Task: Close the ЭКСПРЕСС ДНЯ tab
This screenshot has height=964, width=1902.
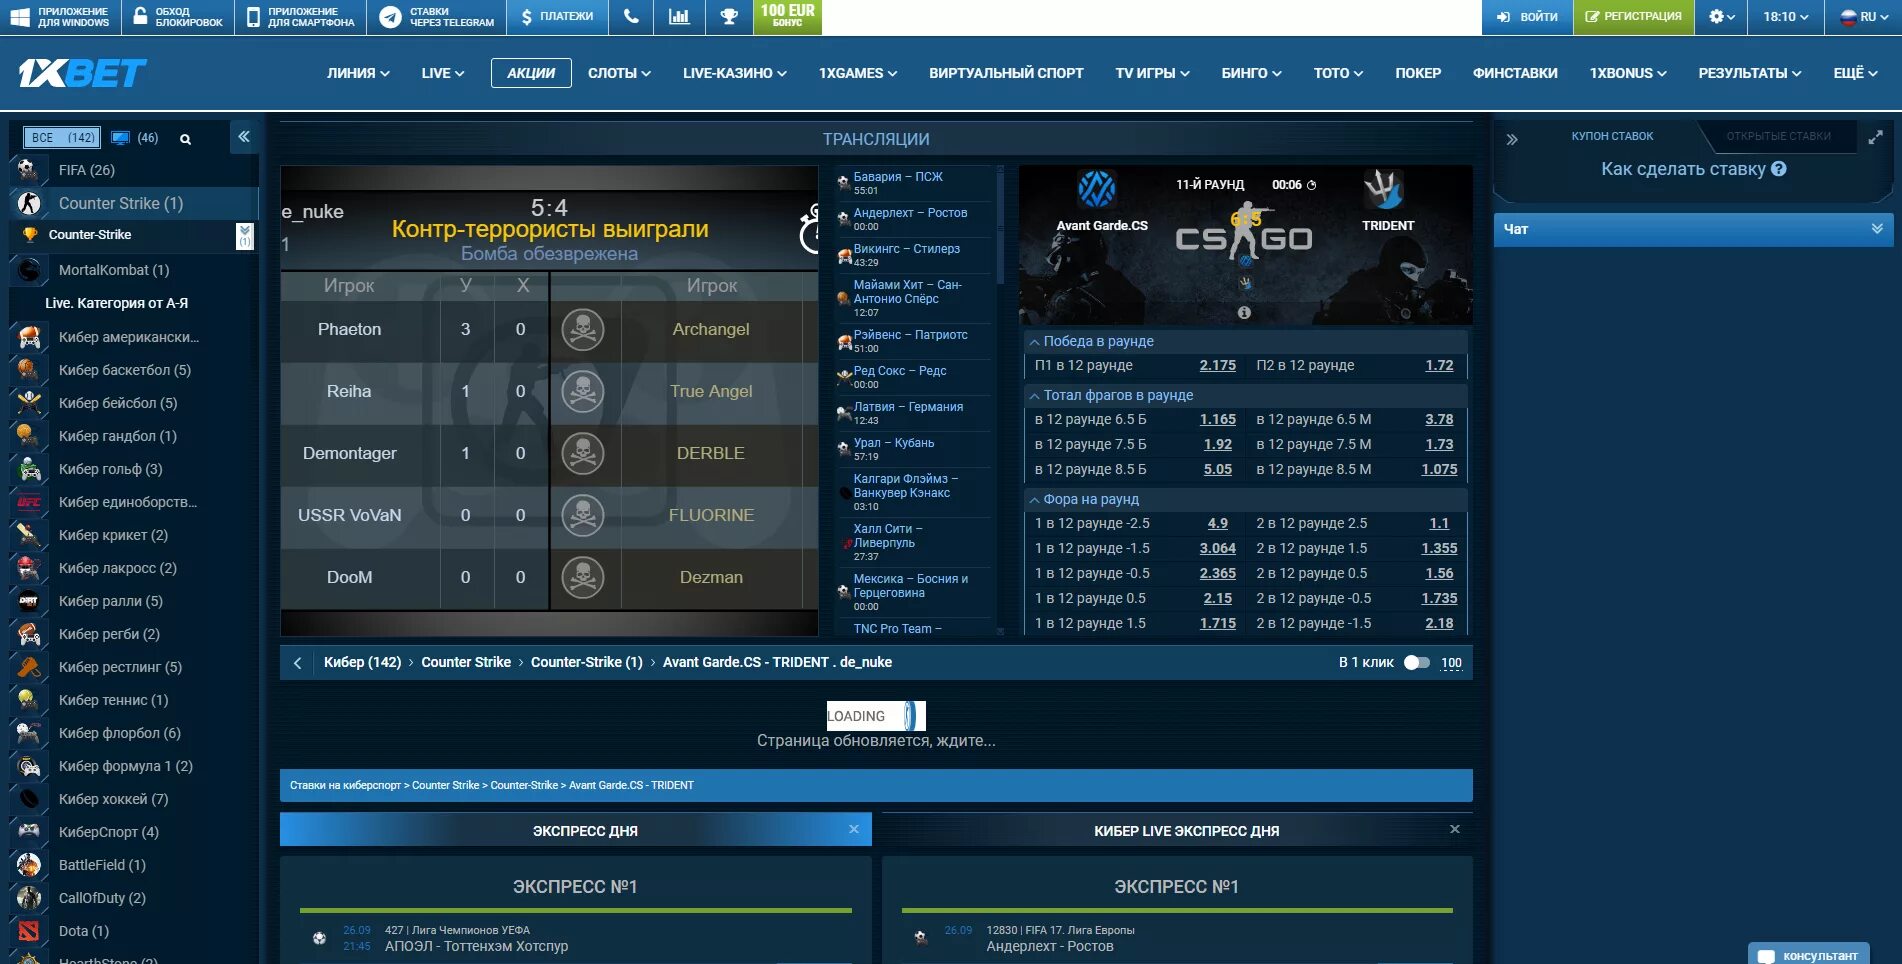Action: 854,829
